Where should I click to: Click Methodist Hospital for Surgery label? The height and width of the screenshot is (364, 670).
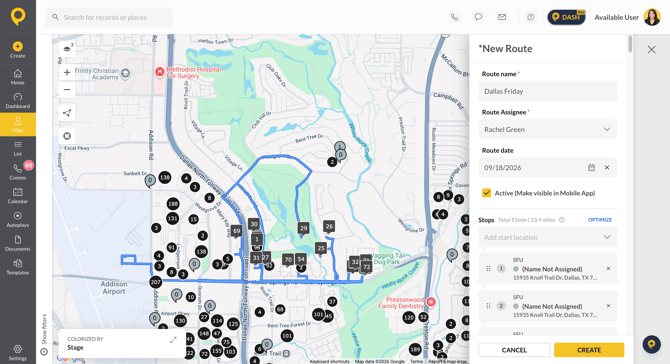click(x=194, y=72)
